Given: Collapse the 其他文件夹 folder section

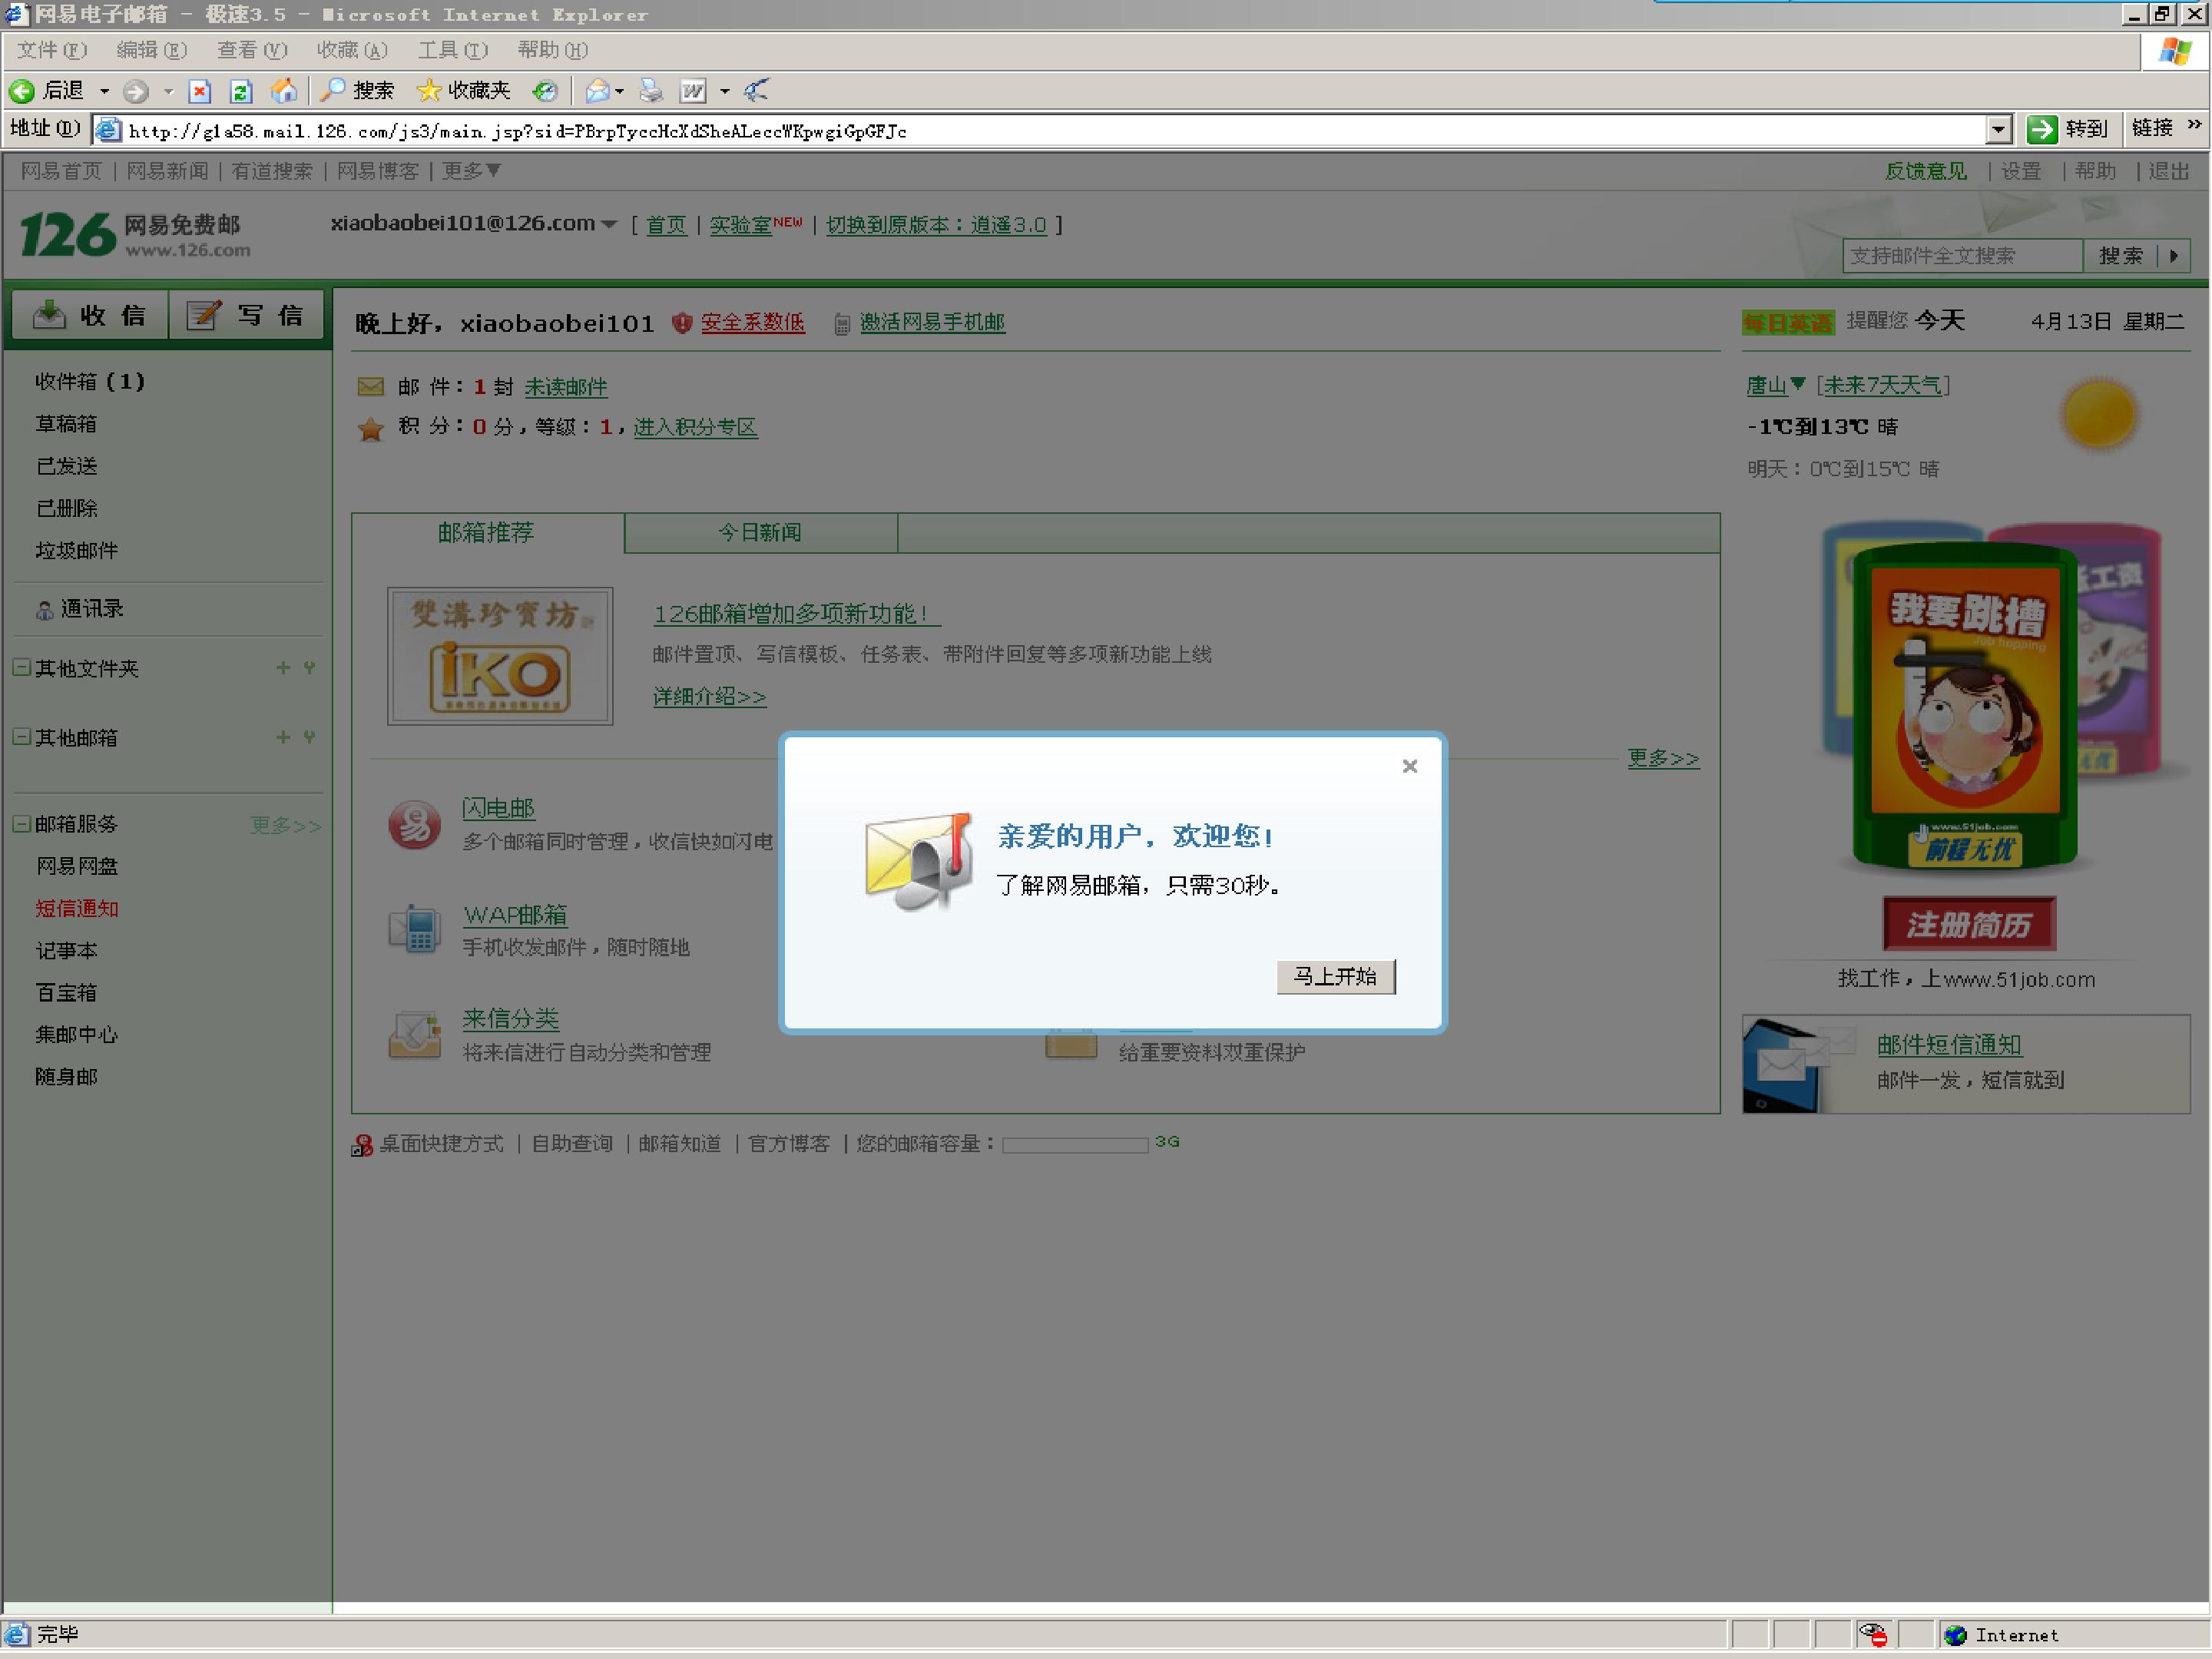Looking at the screenshot, I should tap(21, 667).
